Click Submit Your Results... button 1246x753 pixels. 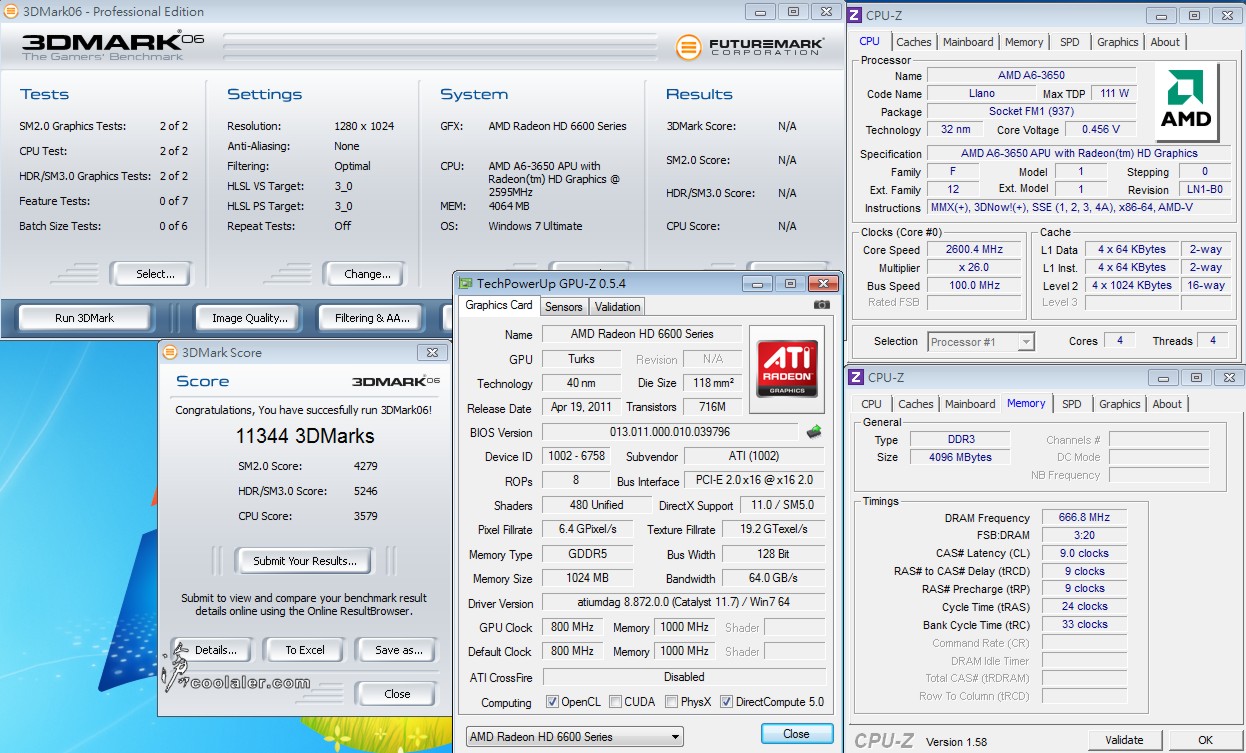click(304, 561)
